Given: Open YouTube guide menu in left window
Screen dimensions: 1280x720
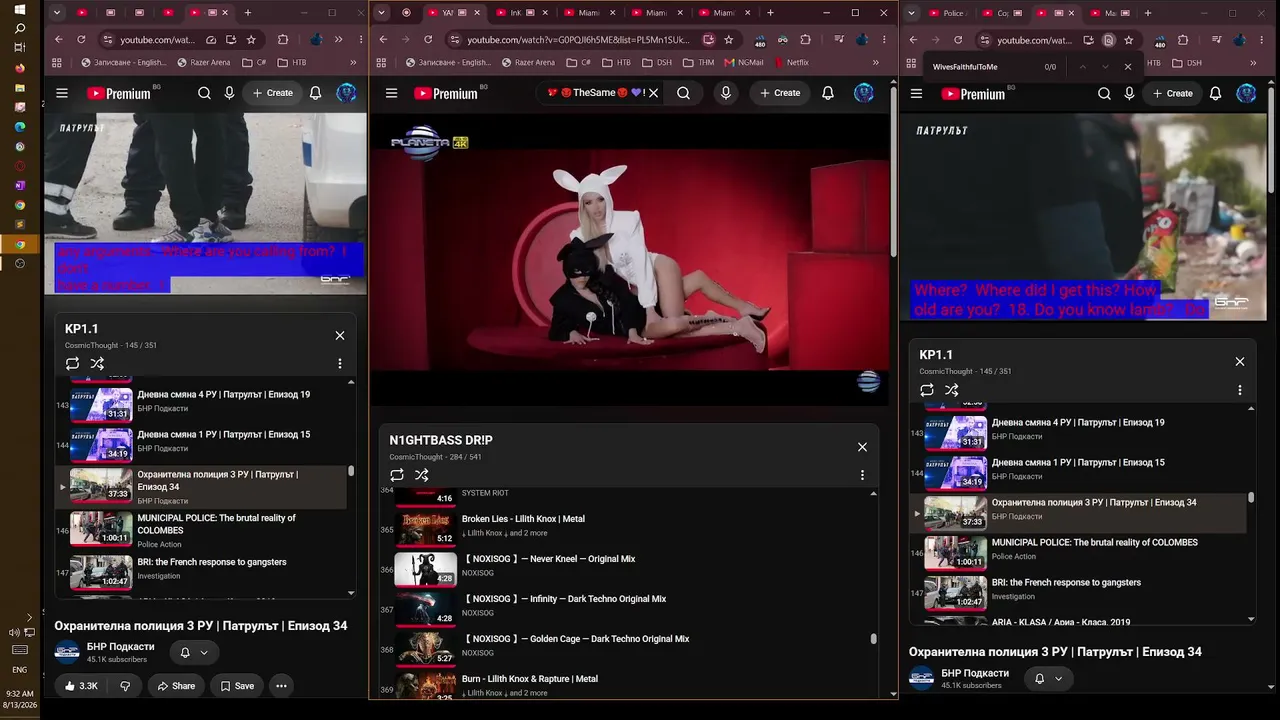Looking at the screenshot, I should [62, 93].
